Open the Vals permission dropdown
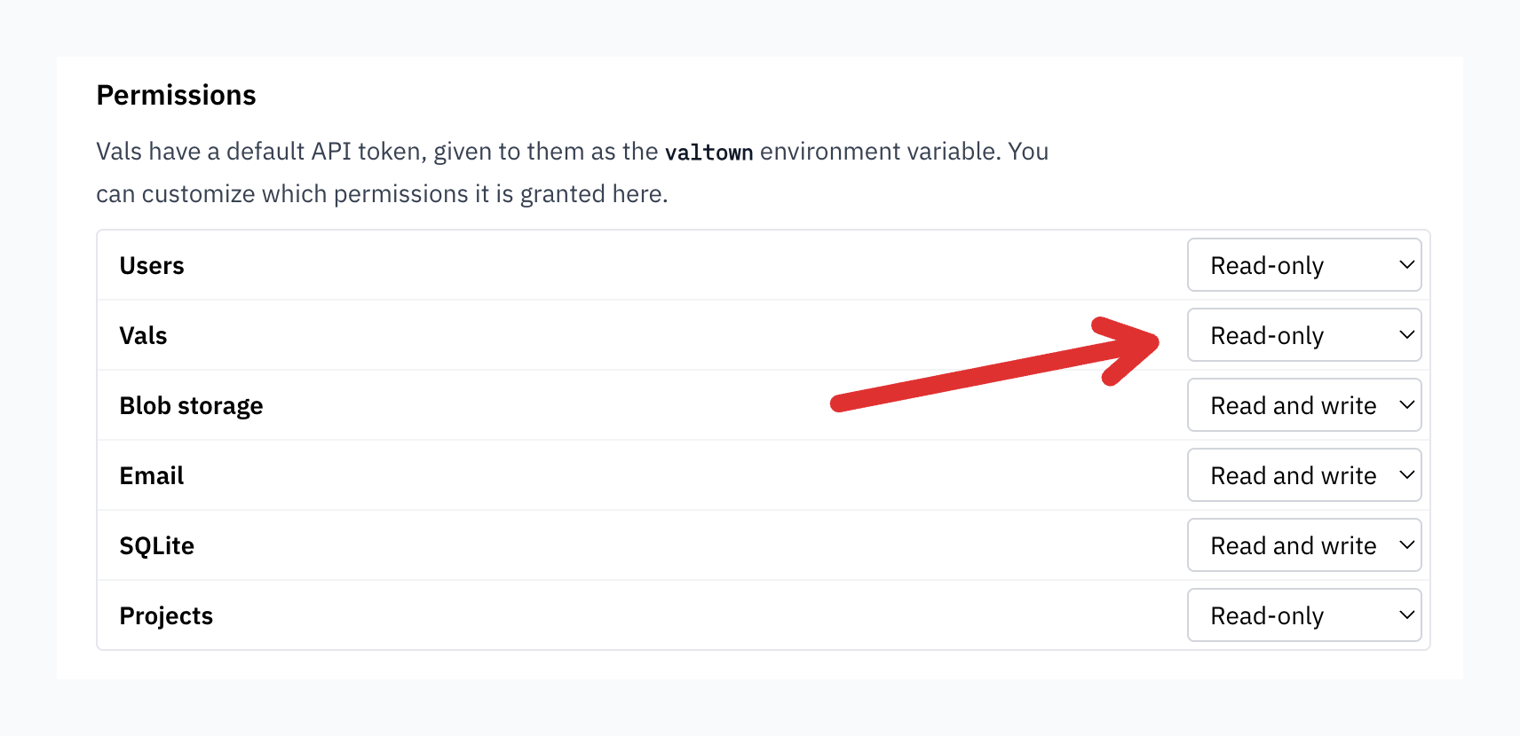Screen dimensions: 1520x736 [x=1304, y=335]
